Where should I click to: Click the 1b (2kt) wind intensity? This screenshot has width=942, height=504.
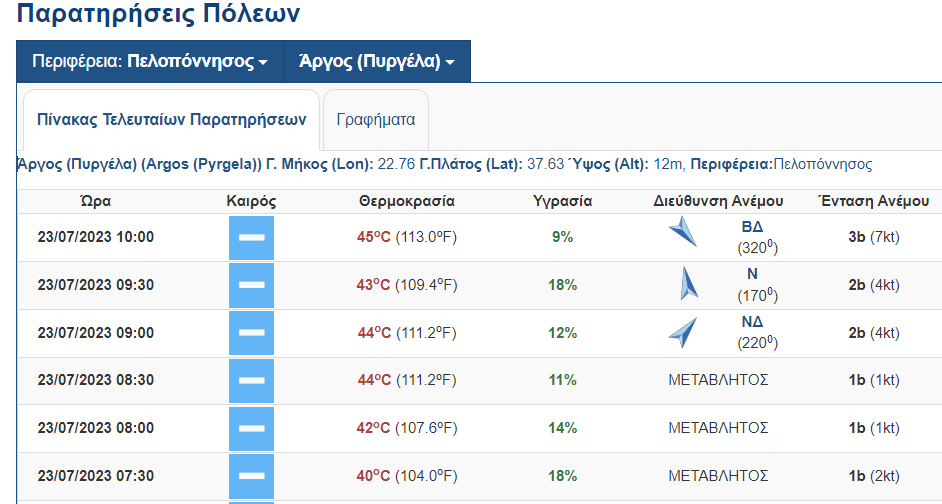pos(874,476)
